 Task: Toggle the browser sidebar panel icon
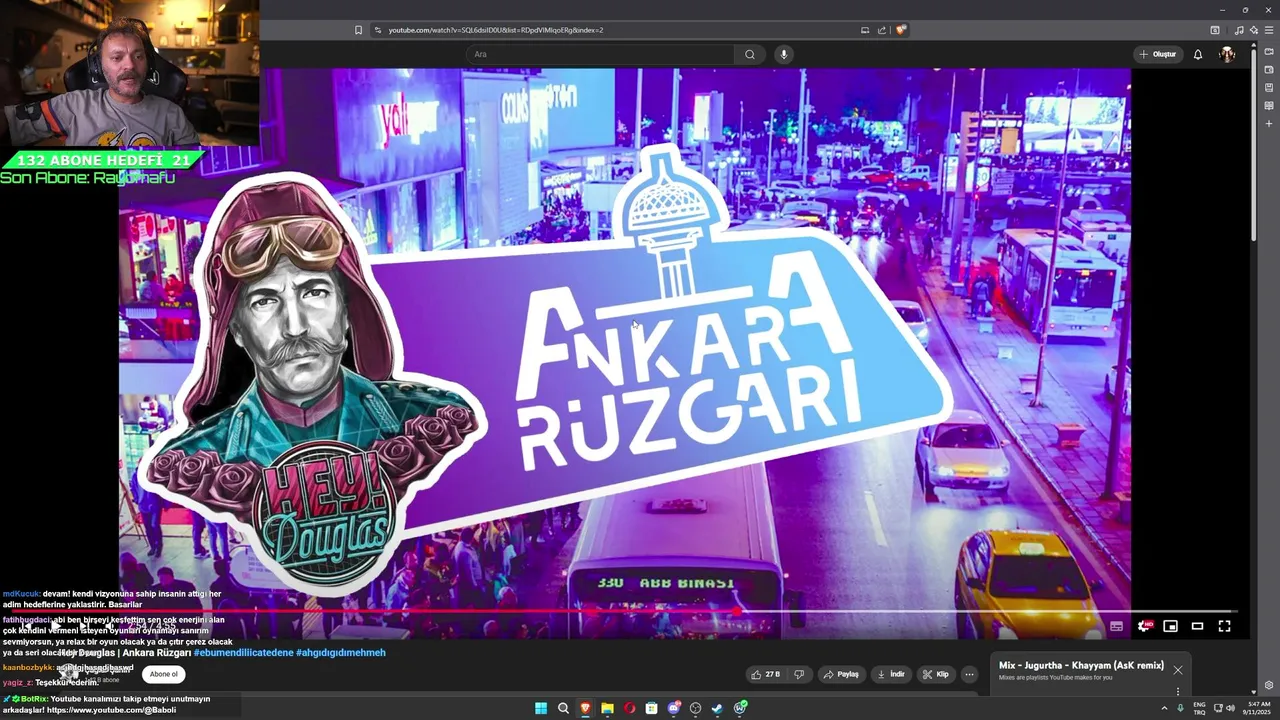(x=1215, y=30)
